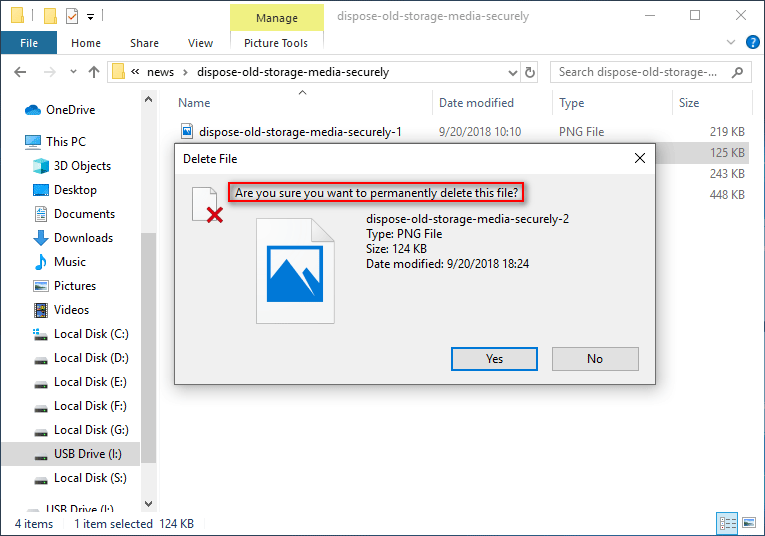Switch to large thumbnails view icon
The width and height of the screenshot is (765, 536).
pyautogui.click(x=749, y=523)
